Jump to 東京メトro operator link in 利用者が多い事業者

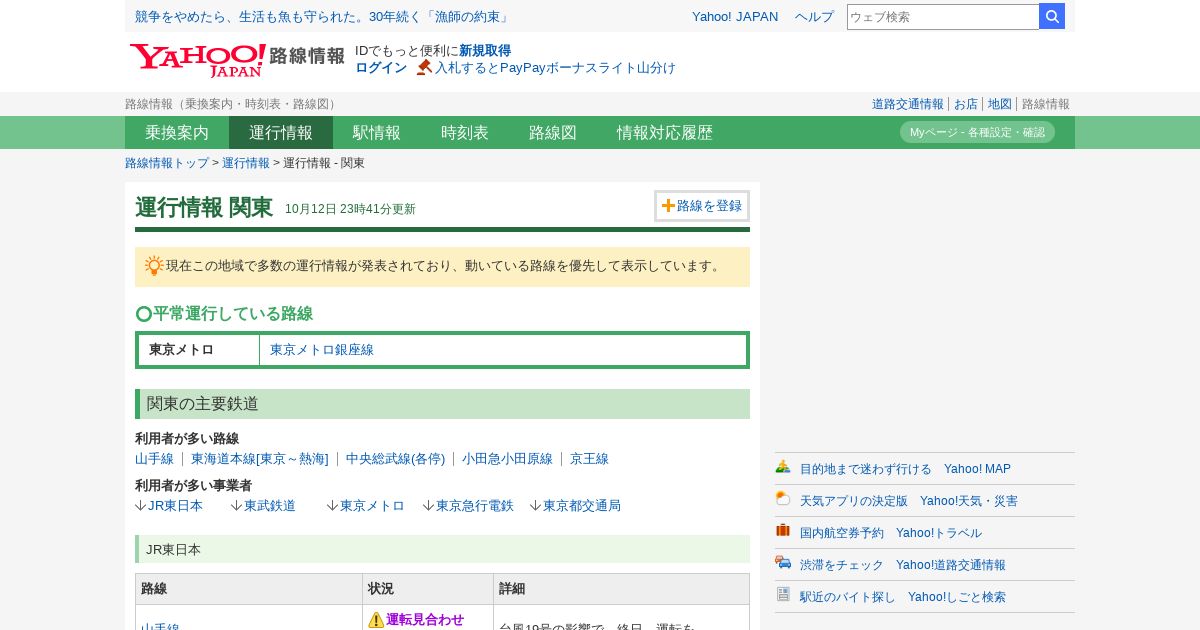pyautogui.click(x=372, y=506)
